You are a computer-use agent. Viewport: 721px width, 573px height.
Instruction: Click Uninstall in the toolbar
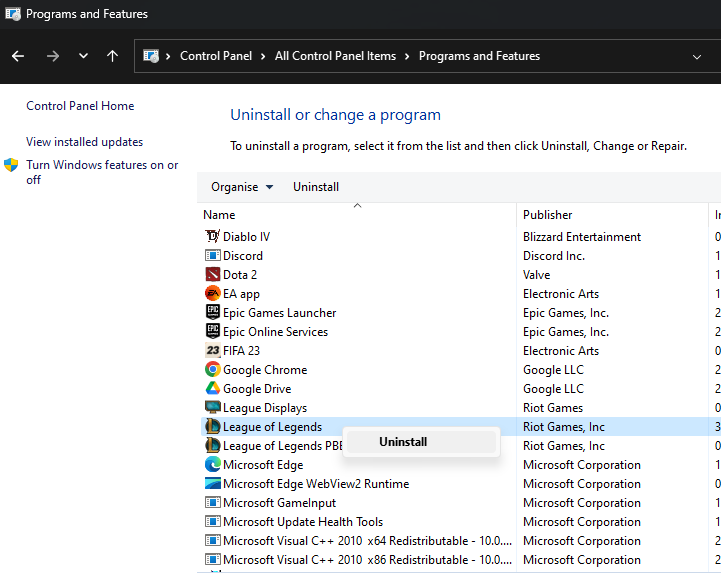[316, 187]
